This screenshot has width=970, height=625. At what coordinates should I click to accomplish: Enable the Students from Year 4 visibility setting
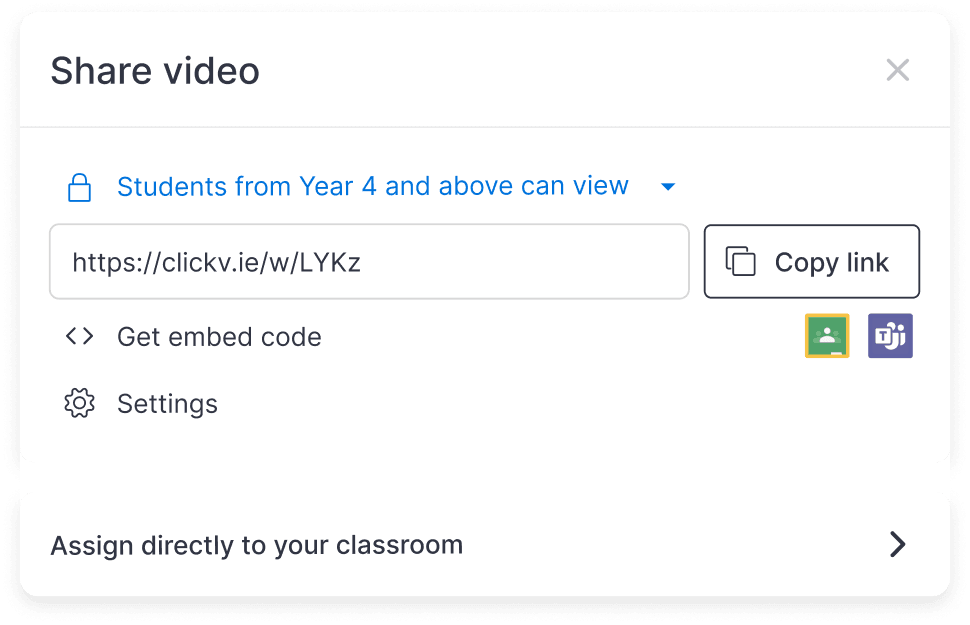coord(372,186)
